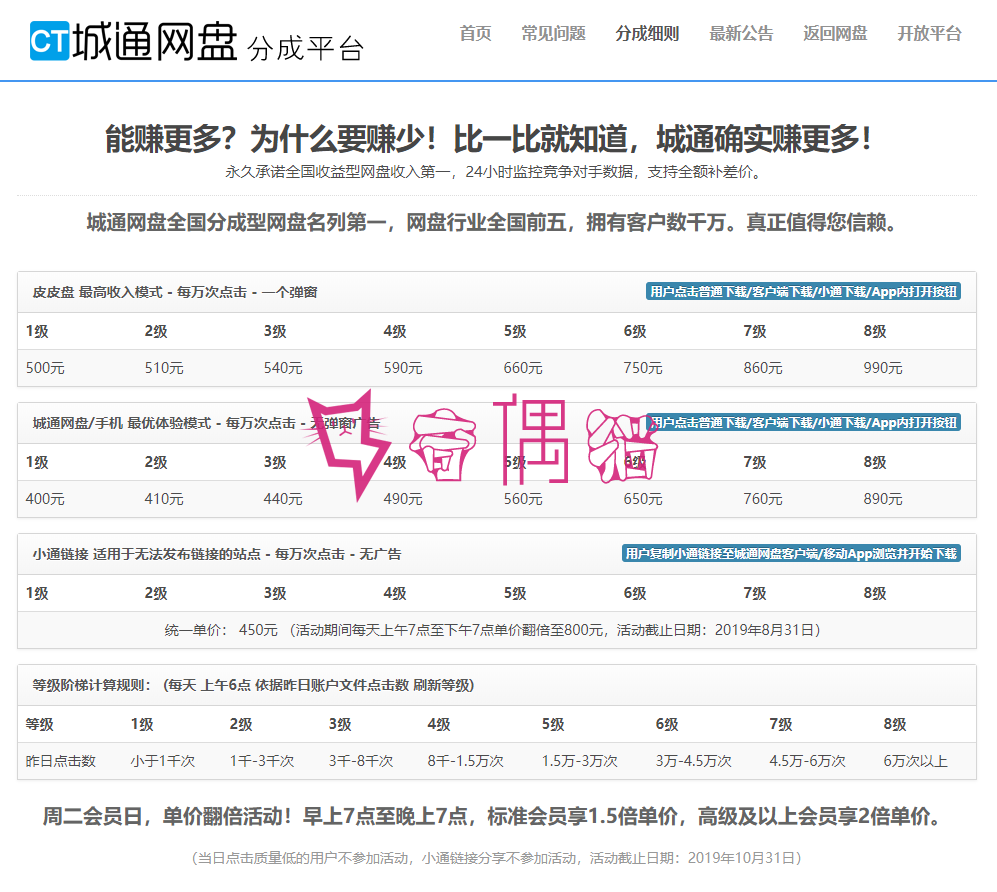Select the 400元 price cell

coord(45,499)
